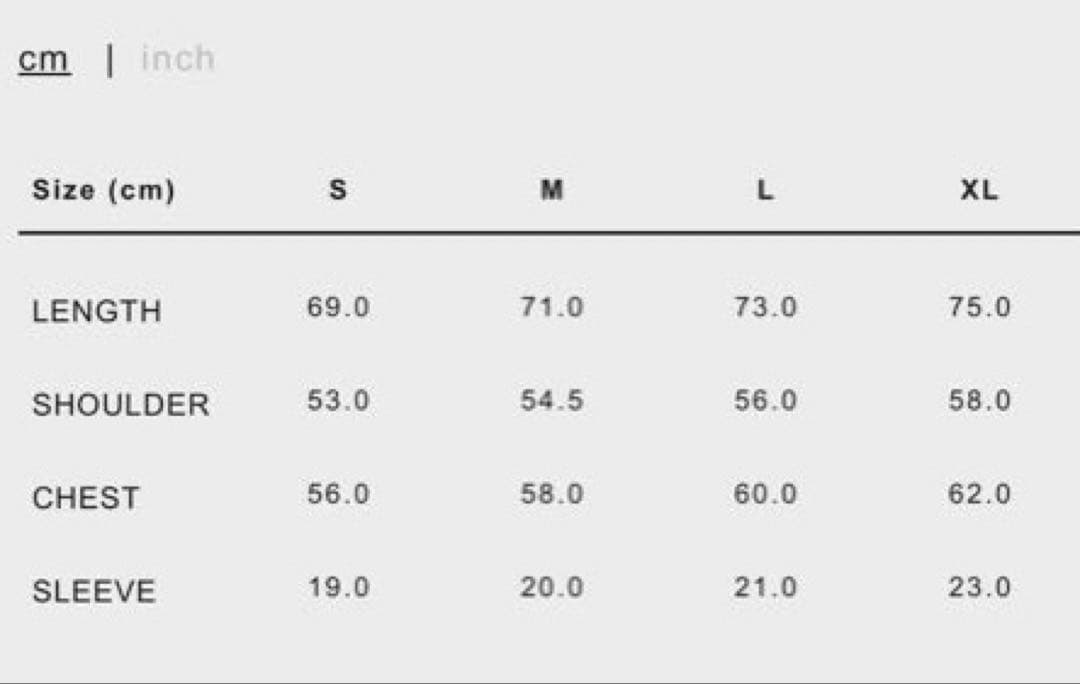Select the L size column header
The image size is (1080, 684).
765,190
